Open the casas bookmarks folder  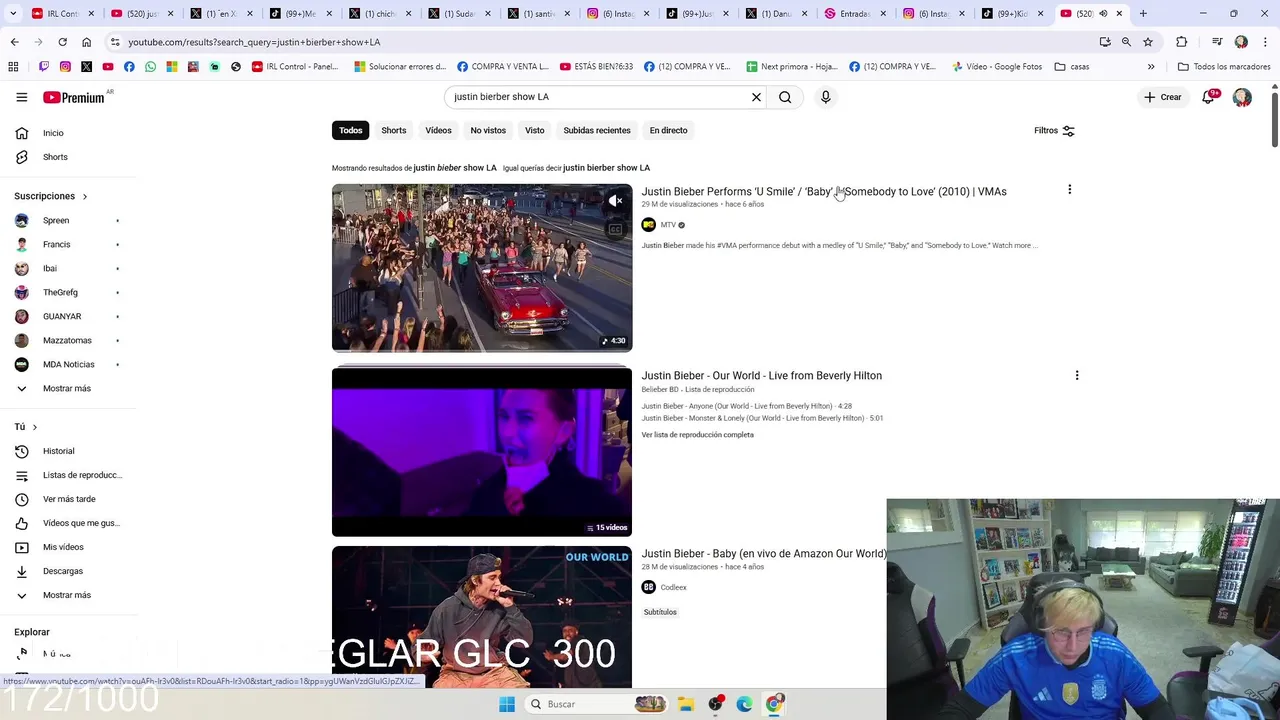click(x=1072, y=67)
